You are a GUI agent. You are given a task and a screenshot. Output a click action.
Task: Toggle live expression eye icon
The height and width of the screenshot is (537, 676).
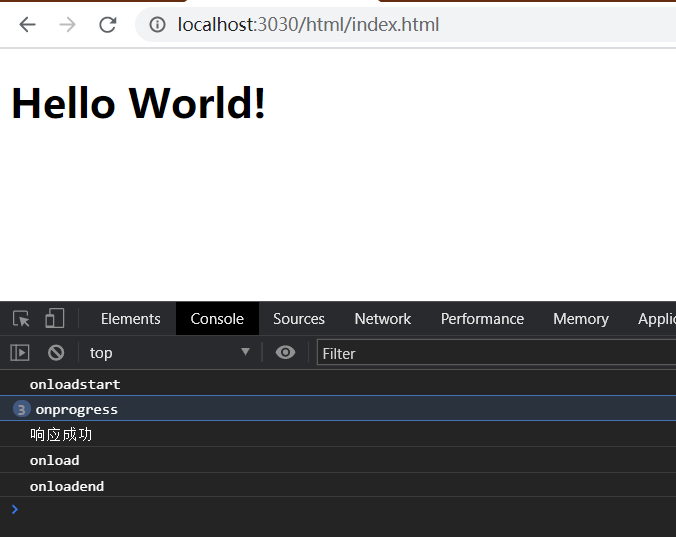coord(285,353)
